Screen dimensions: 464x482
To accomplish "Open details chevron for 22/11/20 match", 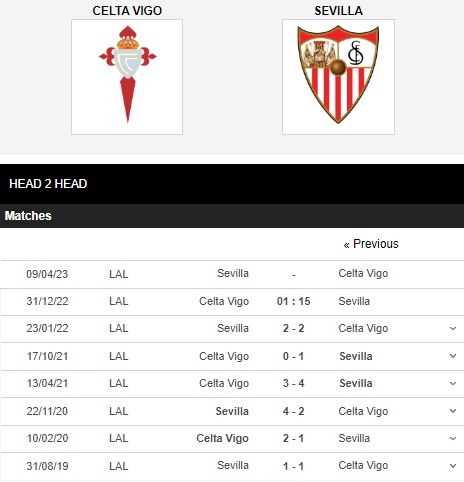I will click(453, 411).
